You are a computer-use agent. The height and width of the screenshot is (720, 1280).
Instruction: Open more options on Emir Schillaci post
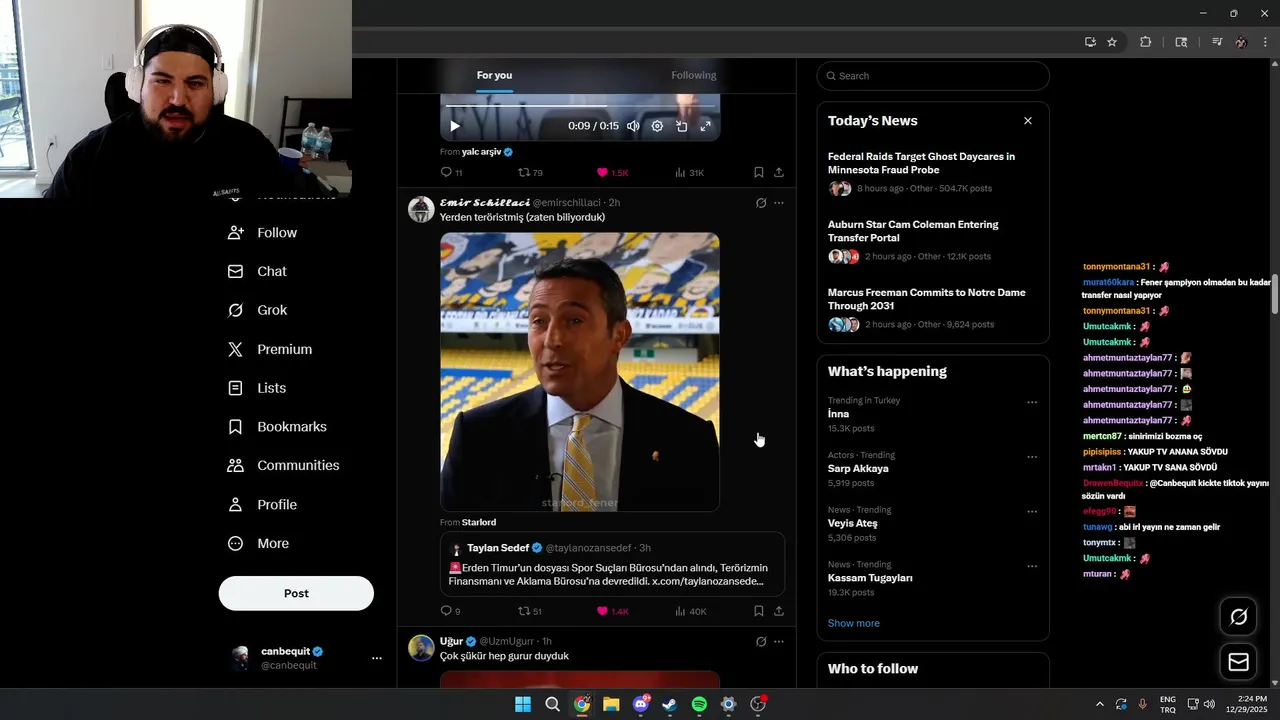(779, 203)
